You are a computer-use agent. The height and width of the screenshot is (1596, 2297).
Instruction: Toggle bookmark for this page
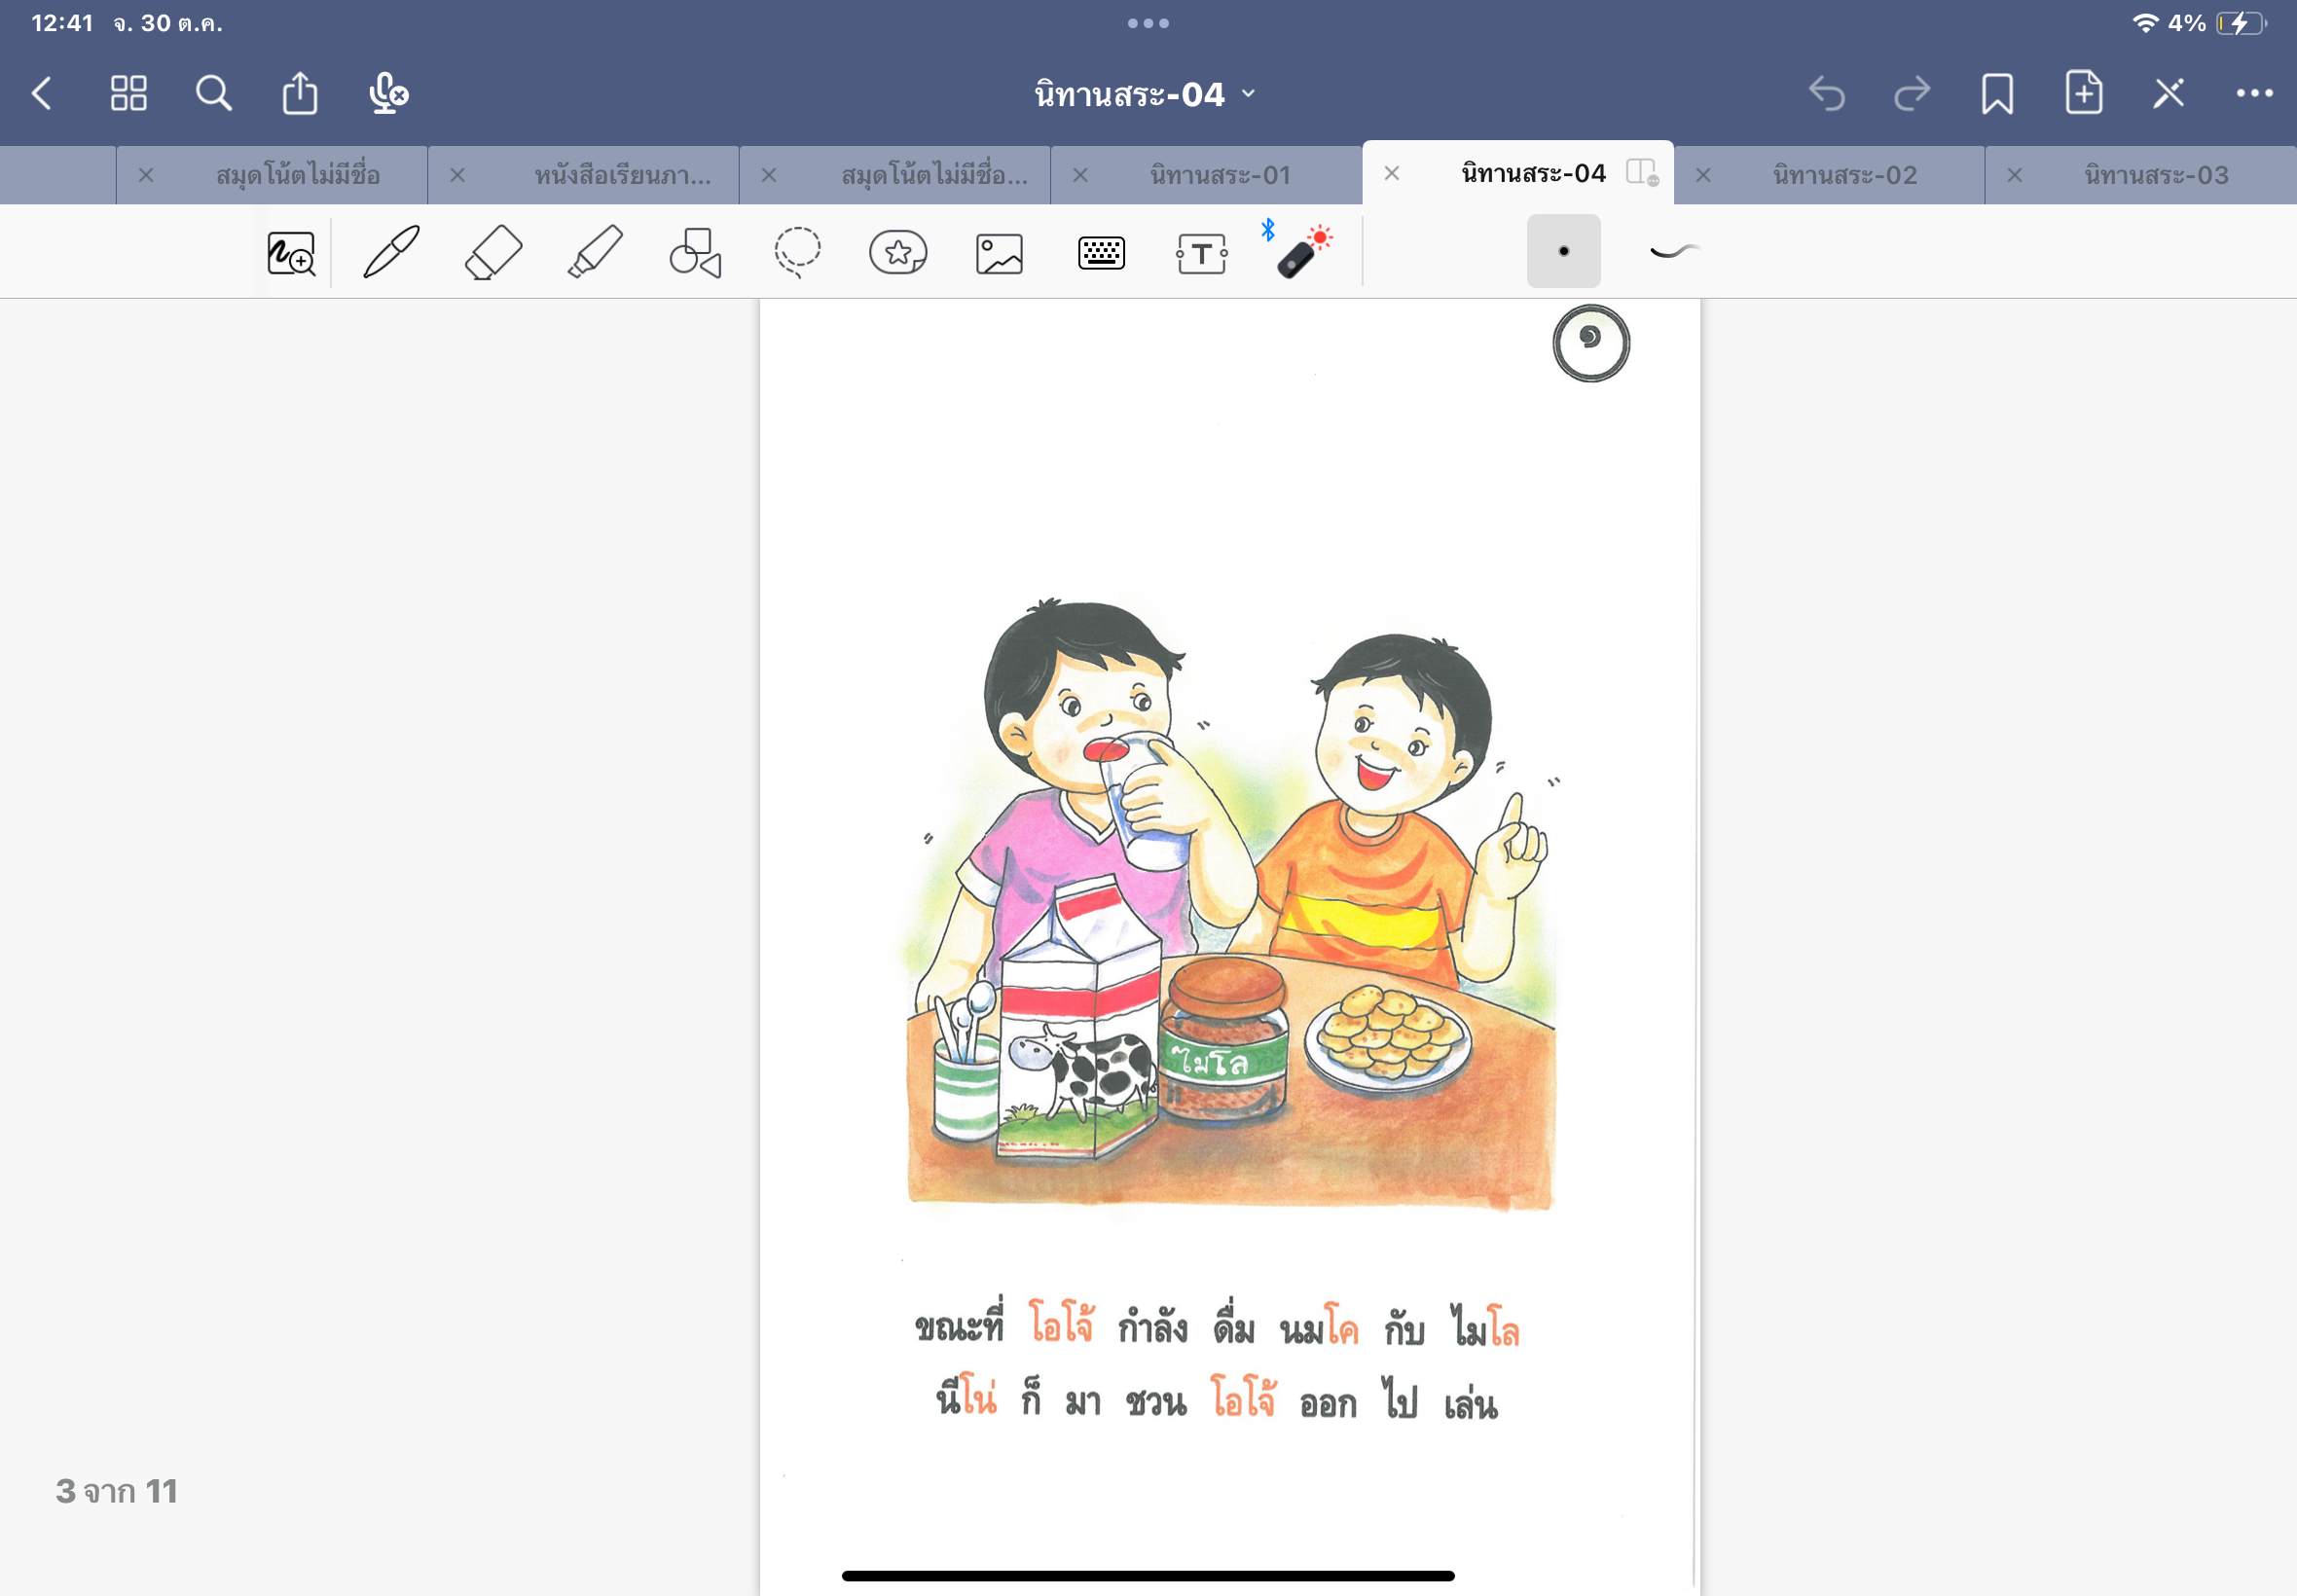(1997, 94)
